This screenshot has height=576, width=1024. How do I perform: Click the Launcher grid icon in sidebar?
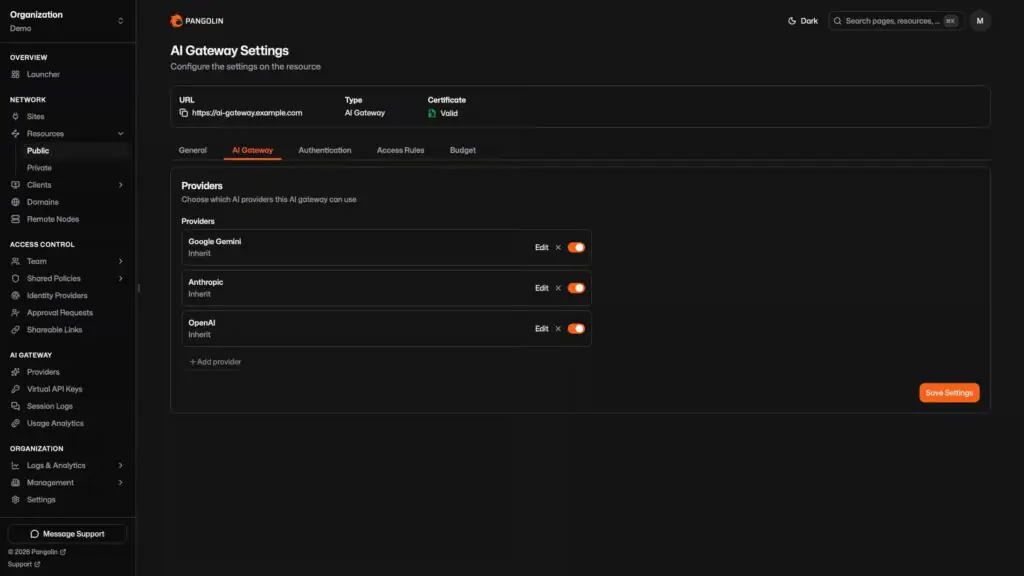click(x=16, y=74)
